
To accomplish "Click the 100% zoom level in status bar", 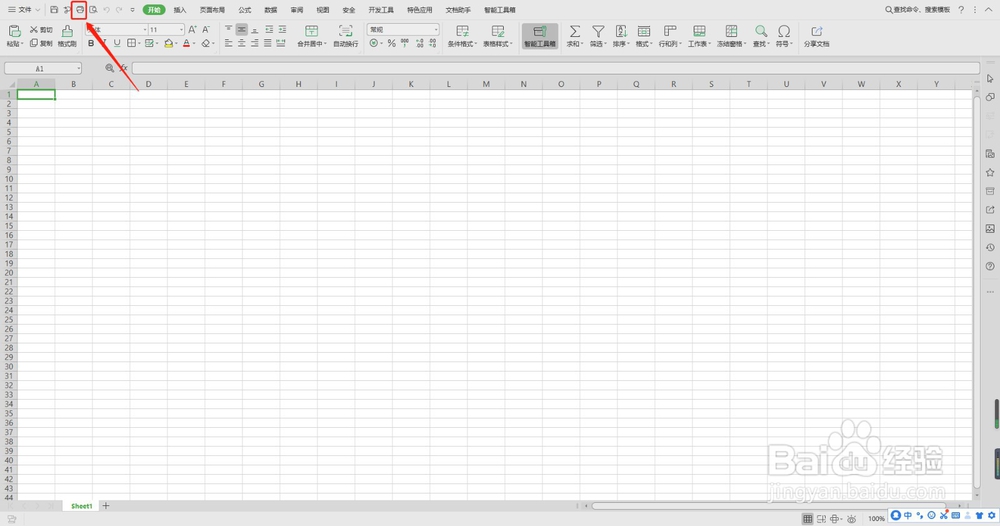I will (x=876, y=519).
